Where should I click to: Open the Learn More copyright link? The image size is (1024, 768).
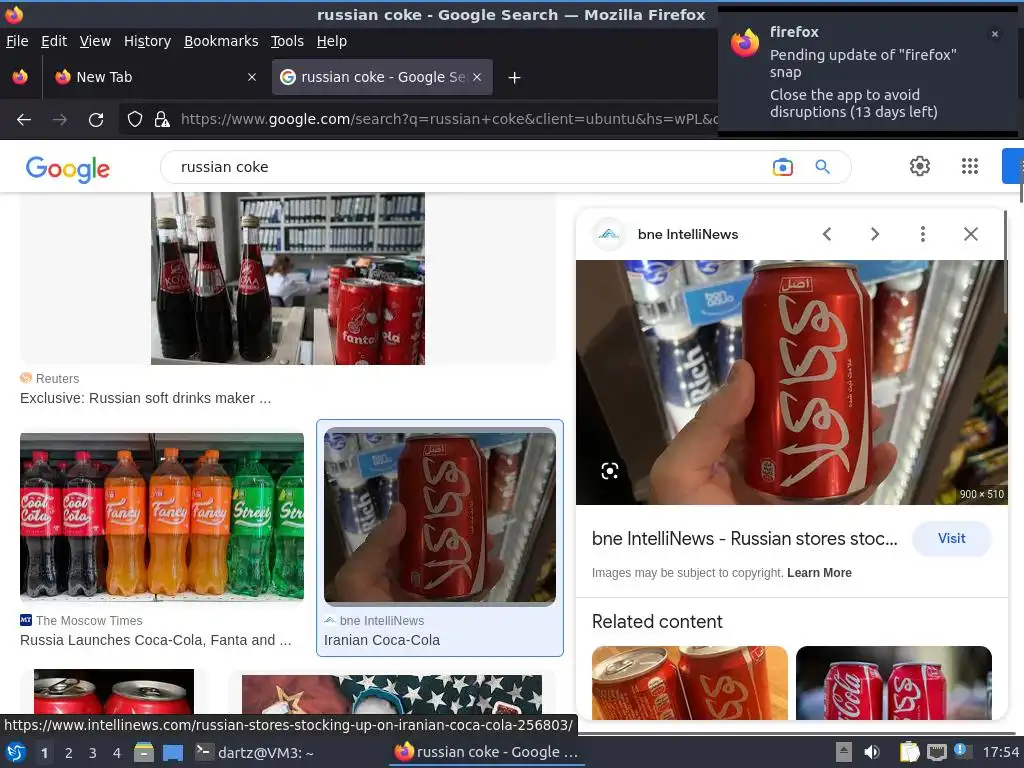[820, 573]
